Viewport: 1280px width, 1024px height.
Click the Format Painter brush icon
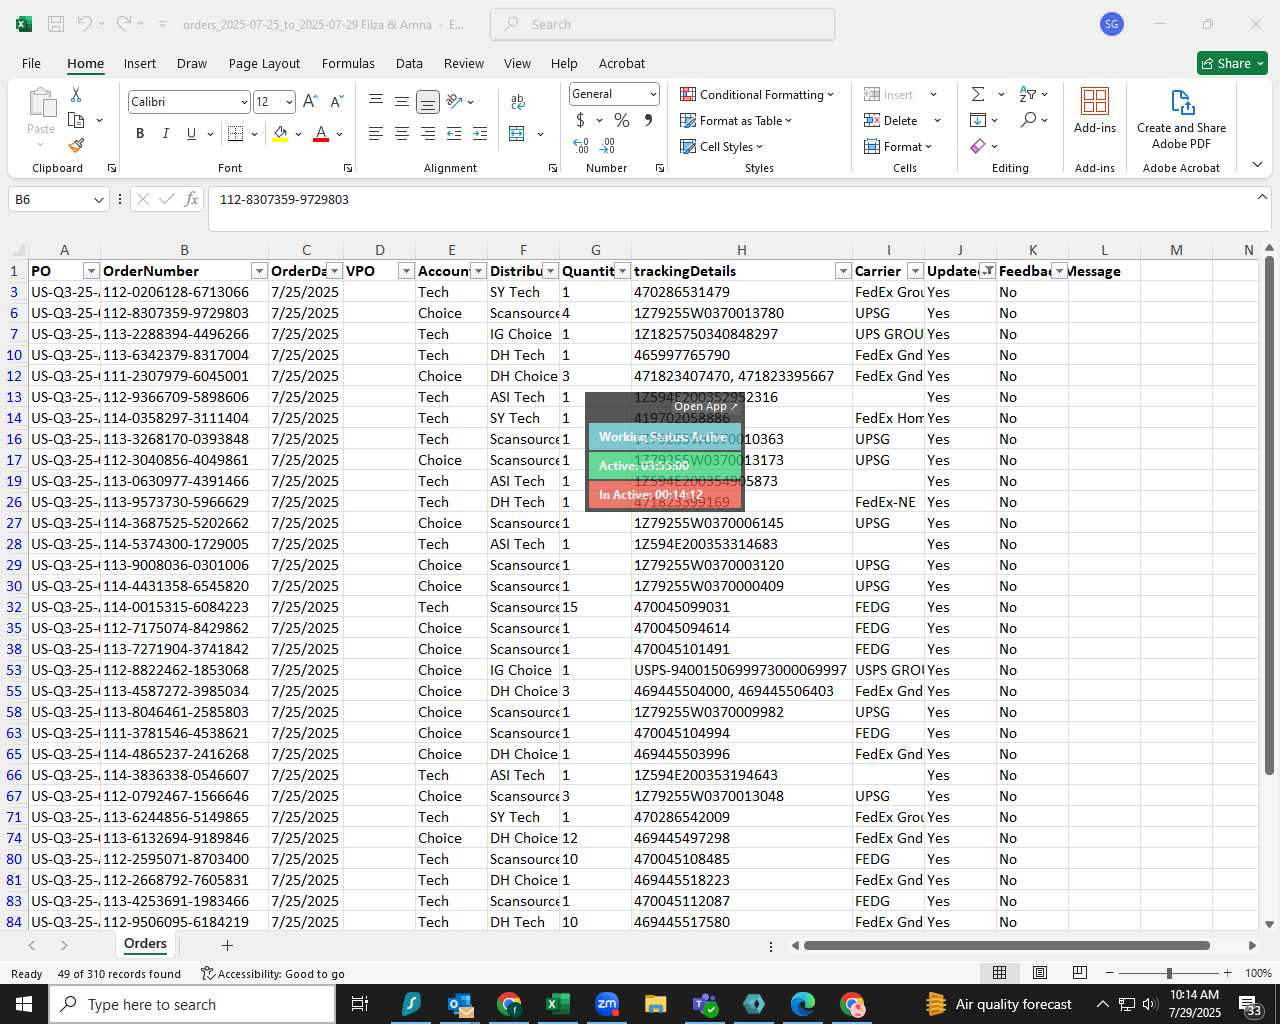coord(76,145)
